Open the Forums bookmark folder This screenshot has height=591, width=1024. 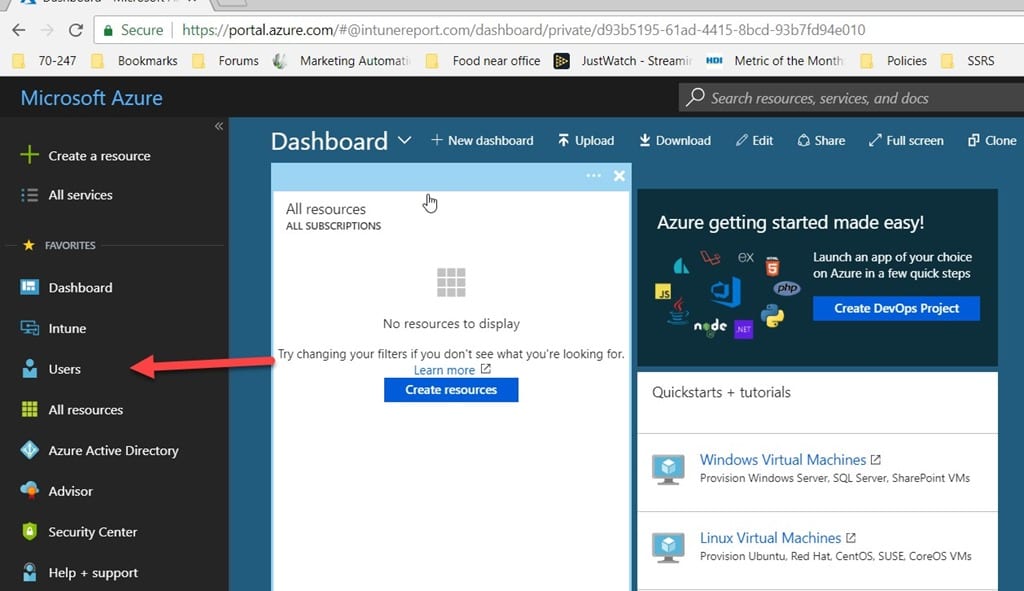pos(226,61)
